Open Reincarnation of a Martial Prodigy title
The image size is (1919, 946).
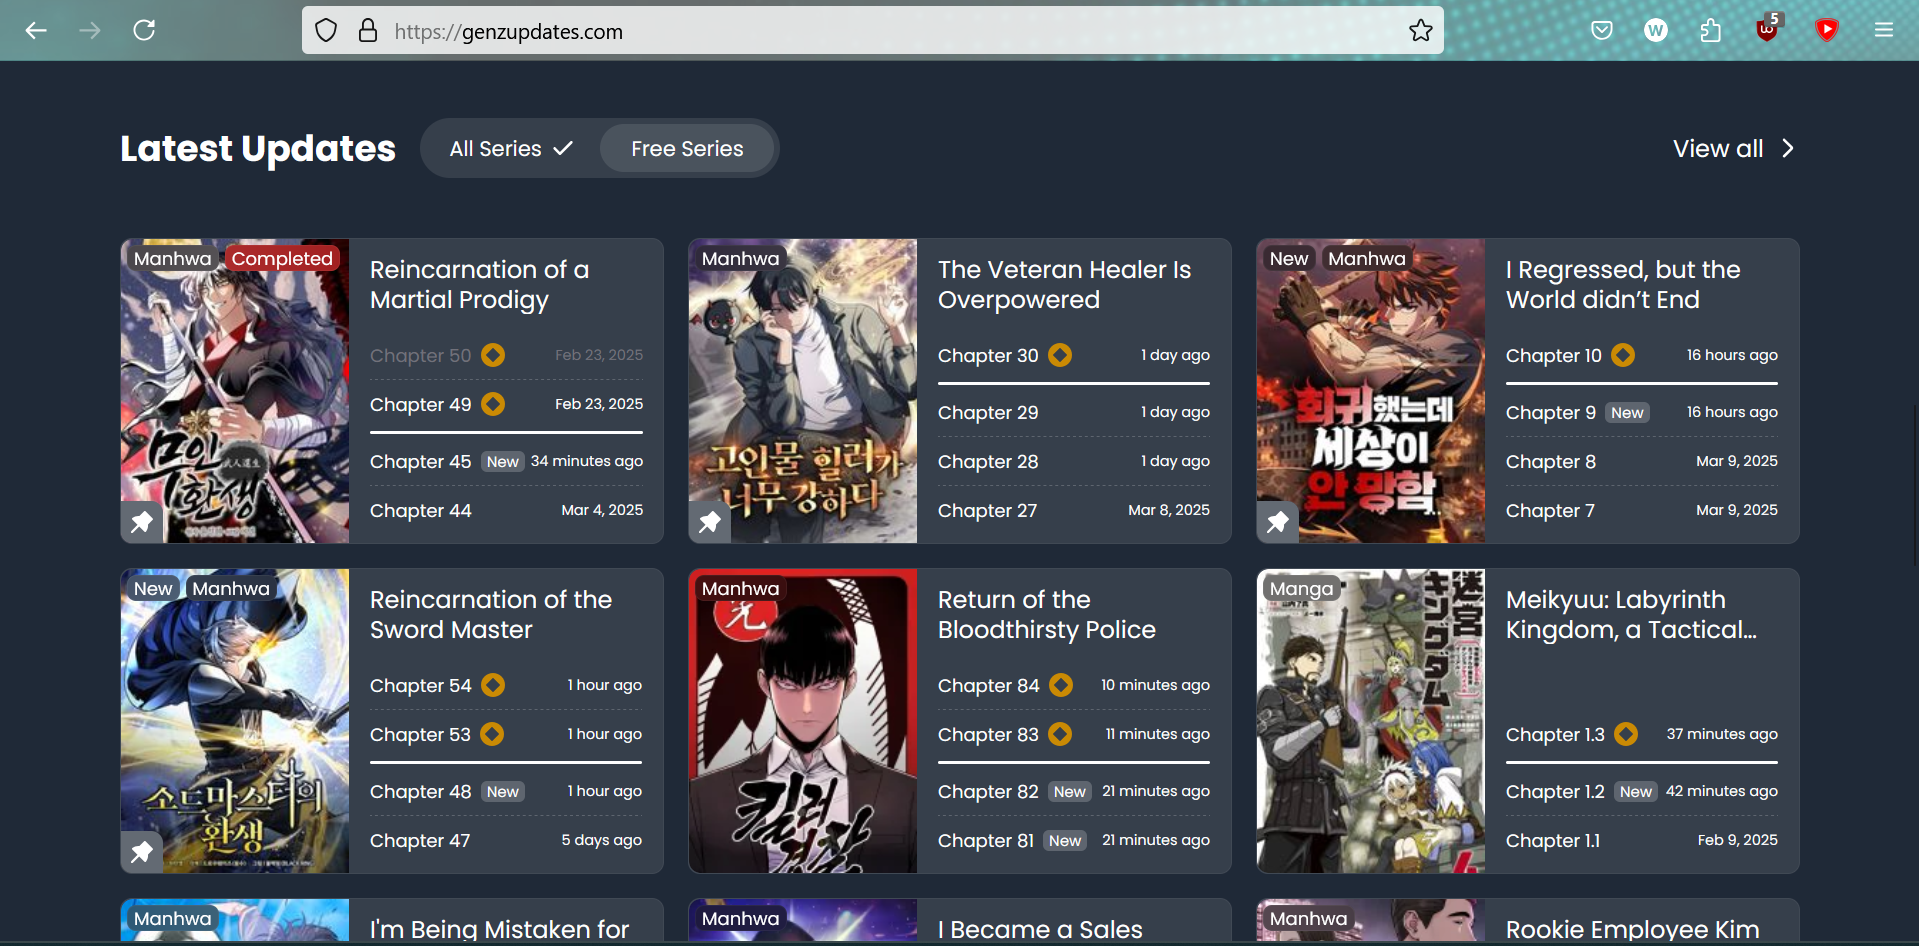[480, 285]
